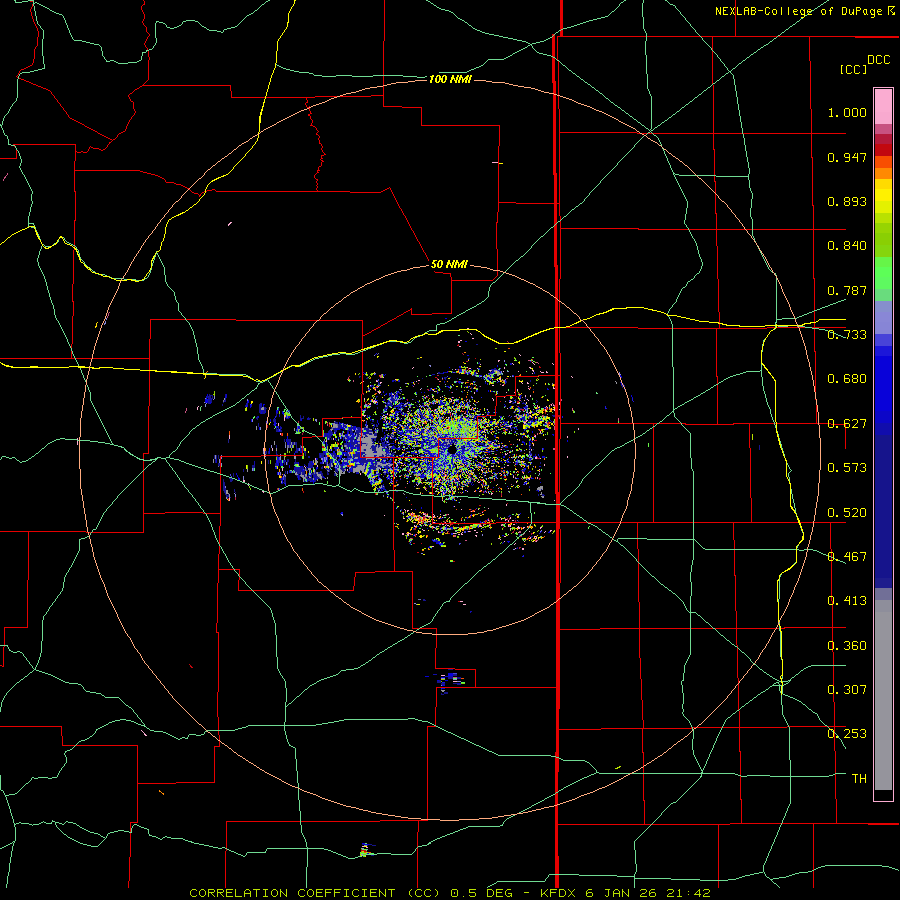Click the 0.253 scale value
This screenshot has height=900, width=900.
[x=847, y=734]
